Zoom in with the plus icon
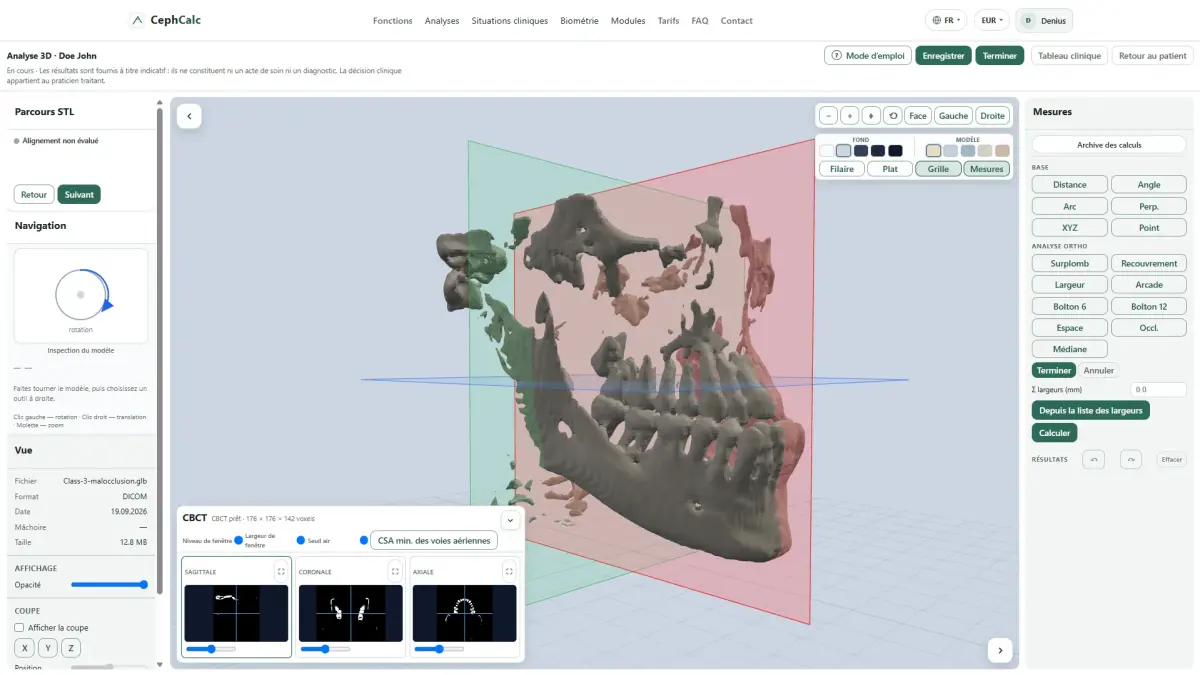Viewport: 1200px width, 675px height. (x=849, y=116)
